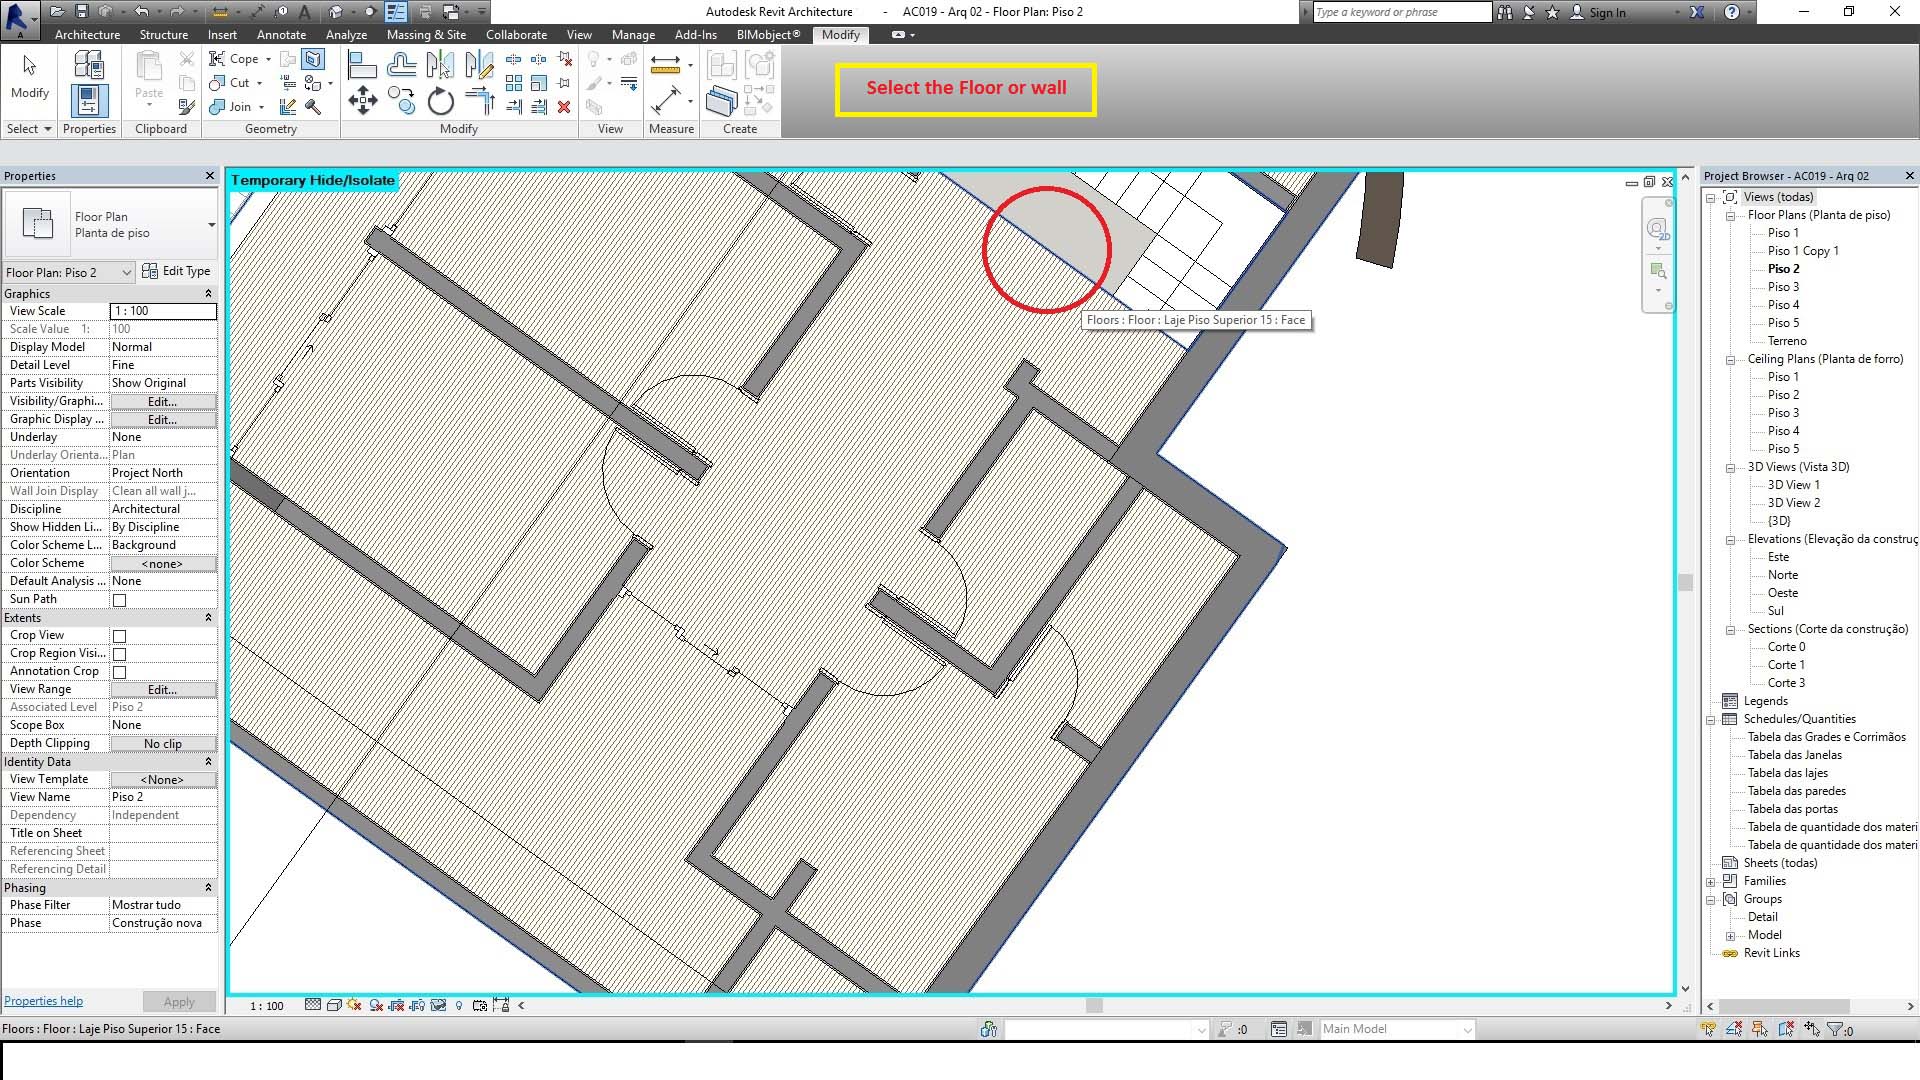Select the Align tool in the ribbon
The height and width of the screenshot is (1080, 1920).
(361, 66)
